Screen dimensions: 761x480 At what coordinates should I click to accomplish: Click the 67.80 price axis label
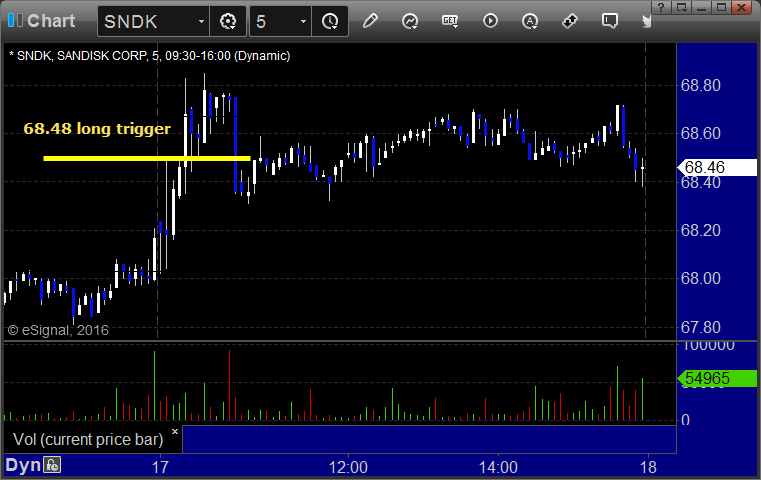(x=700, y=327)
